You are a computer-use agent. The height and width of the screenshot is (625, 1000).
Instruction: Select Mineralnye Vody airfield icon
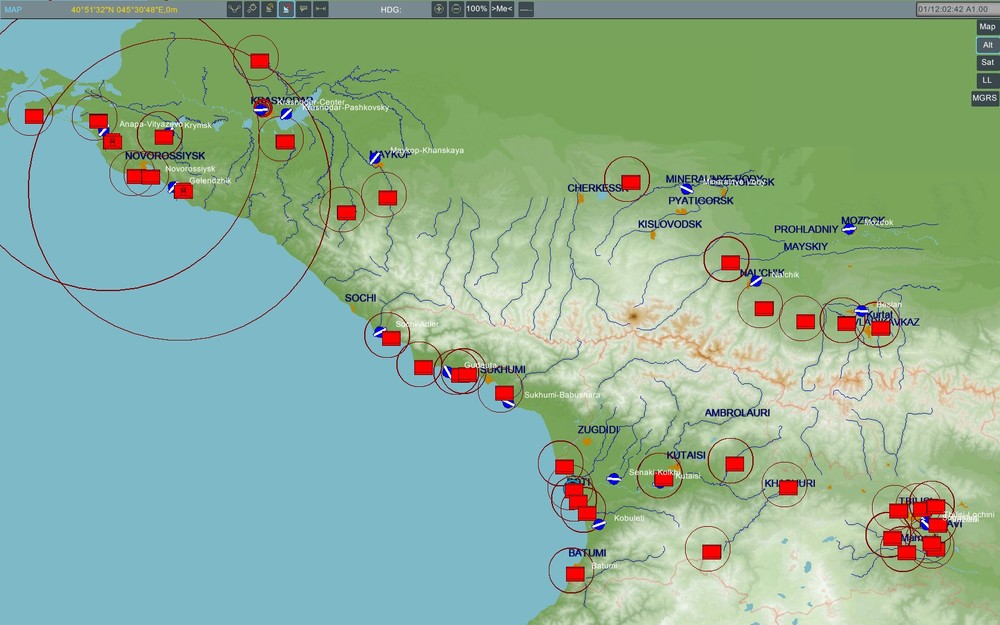(686, 189)
